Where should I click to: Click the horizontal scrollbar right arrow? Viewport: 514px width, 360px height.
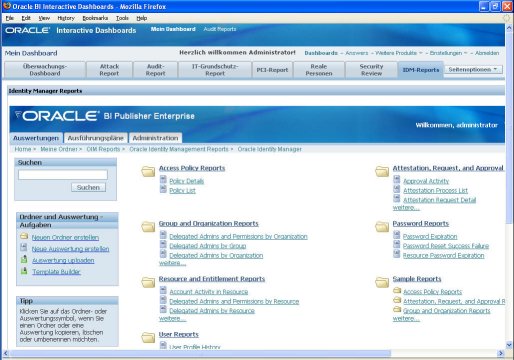click(501, 353)
